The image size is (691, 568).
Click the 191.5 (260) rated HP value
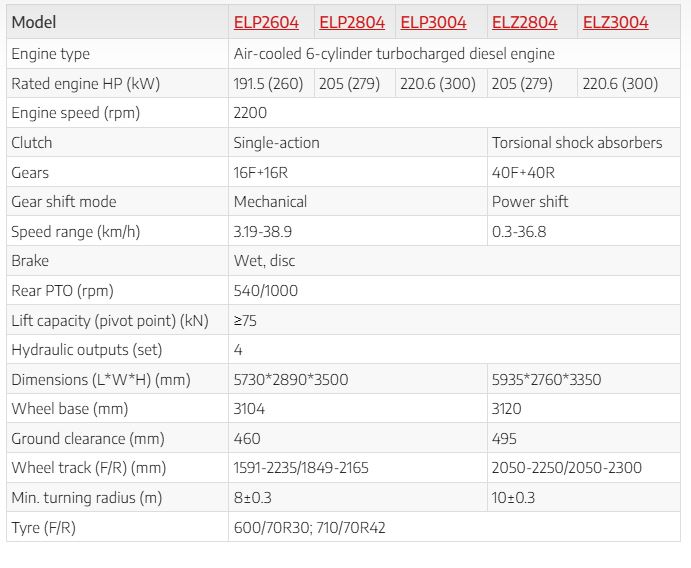268,84
